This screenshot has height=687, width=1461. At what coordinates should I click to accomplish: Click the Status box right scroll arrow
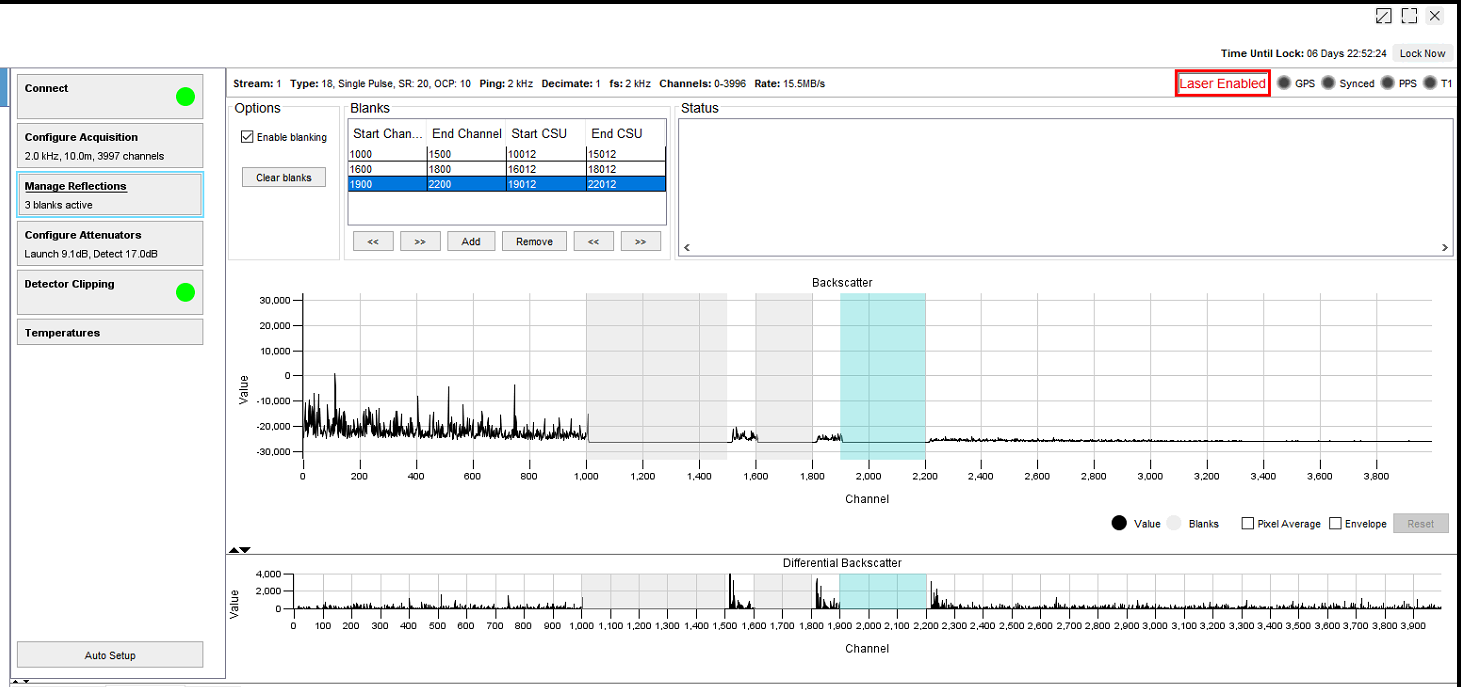click(1445, 248)
